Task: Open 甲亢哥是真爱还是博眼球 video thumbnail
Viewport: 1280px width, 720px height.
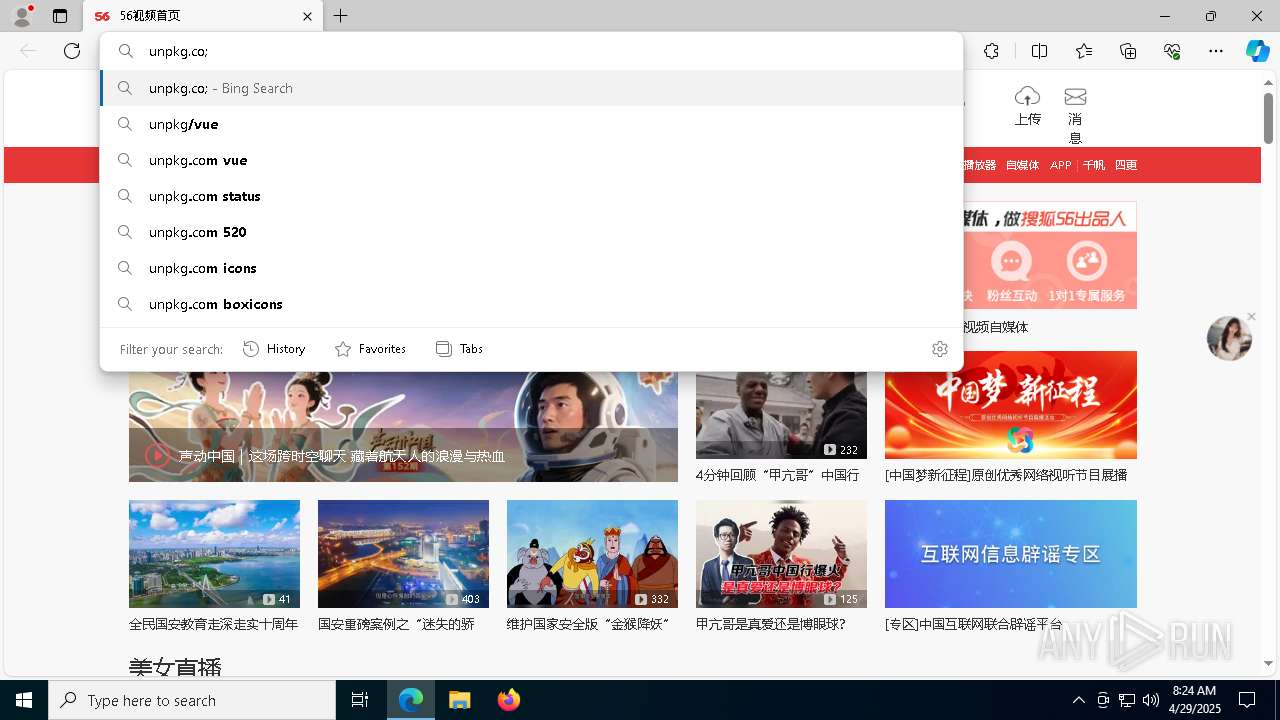Action: [781, 554]
